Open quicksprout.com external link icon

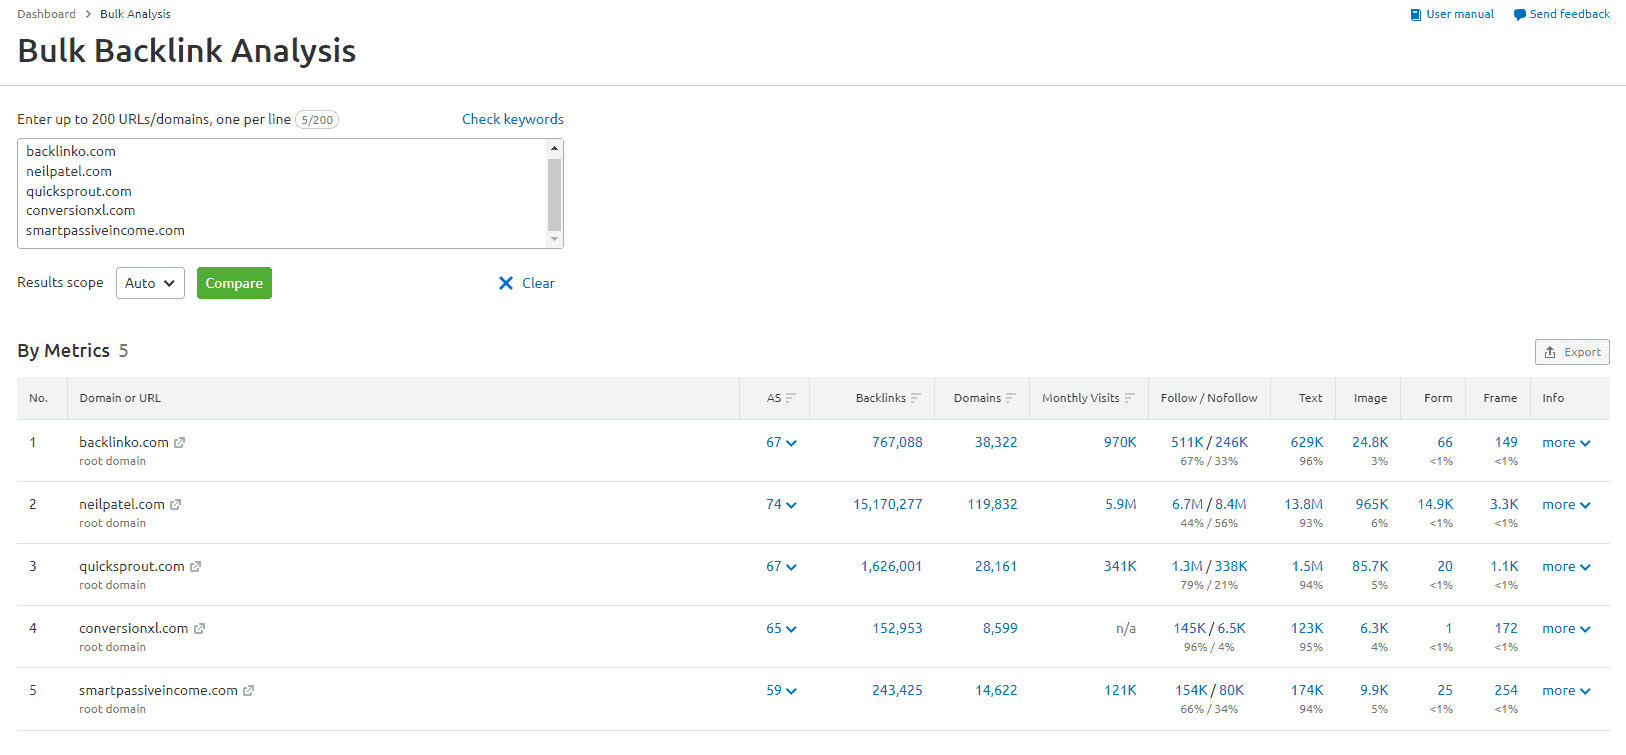pos(195,566)
